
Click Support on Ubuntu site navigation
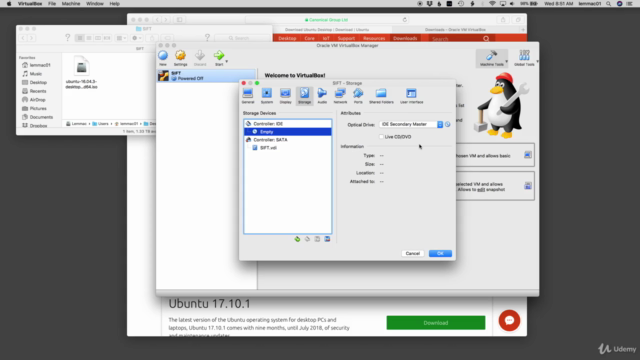point(346,38)
